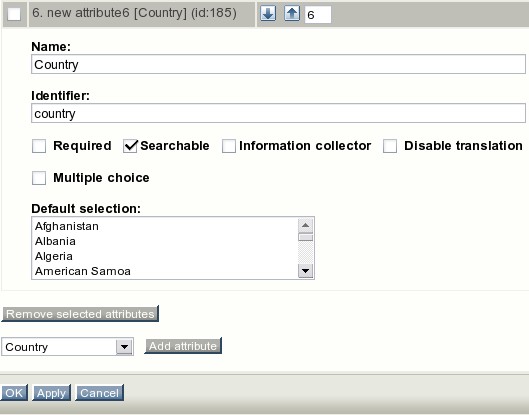Click the default selection list scroll up arrow
The image size is (529, 415).
click(306, 225)
